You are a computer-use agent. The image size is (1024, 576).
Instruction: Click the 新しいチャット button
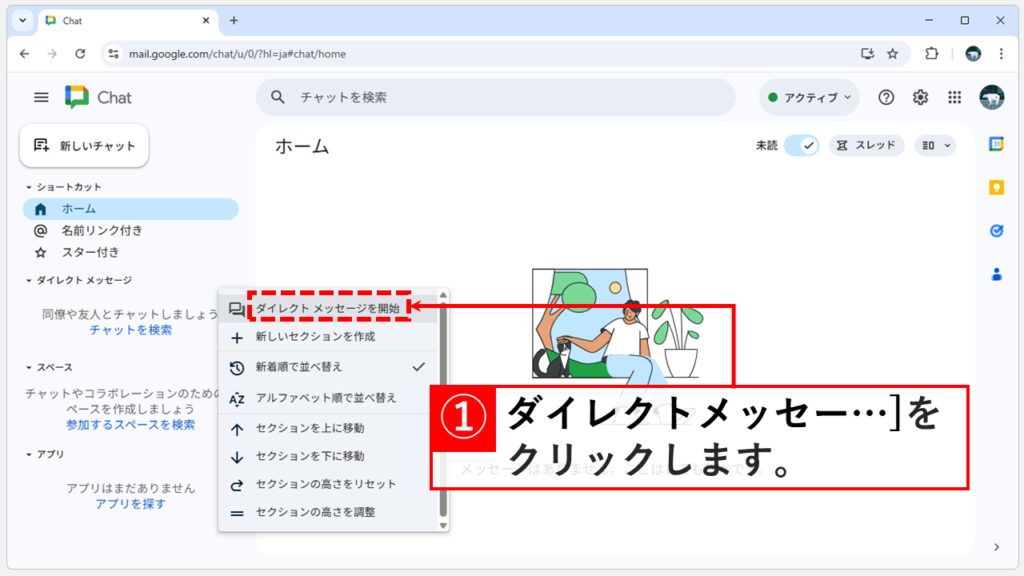pos(85,145)
